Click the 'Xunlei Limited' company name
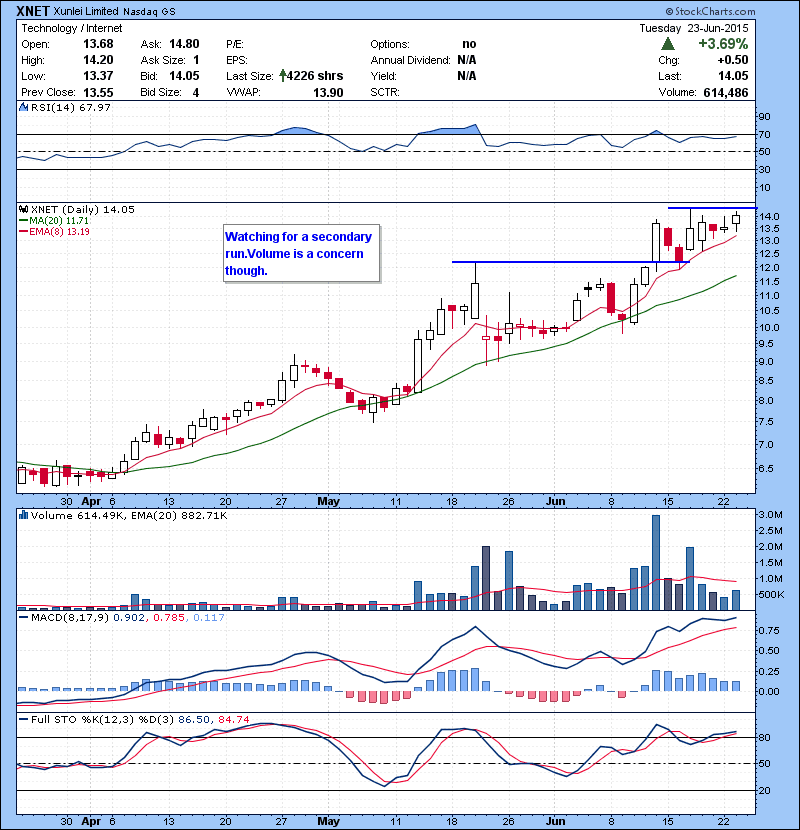800x830 pixels. [x=85, y=11]
